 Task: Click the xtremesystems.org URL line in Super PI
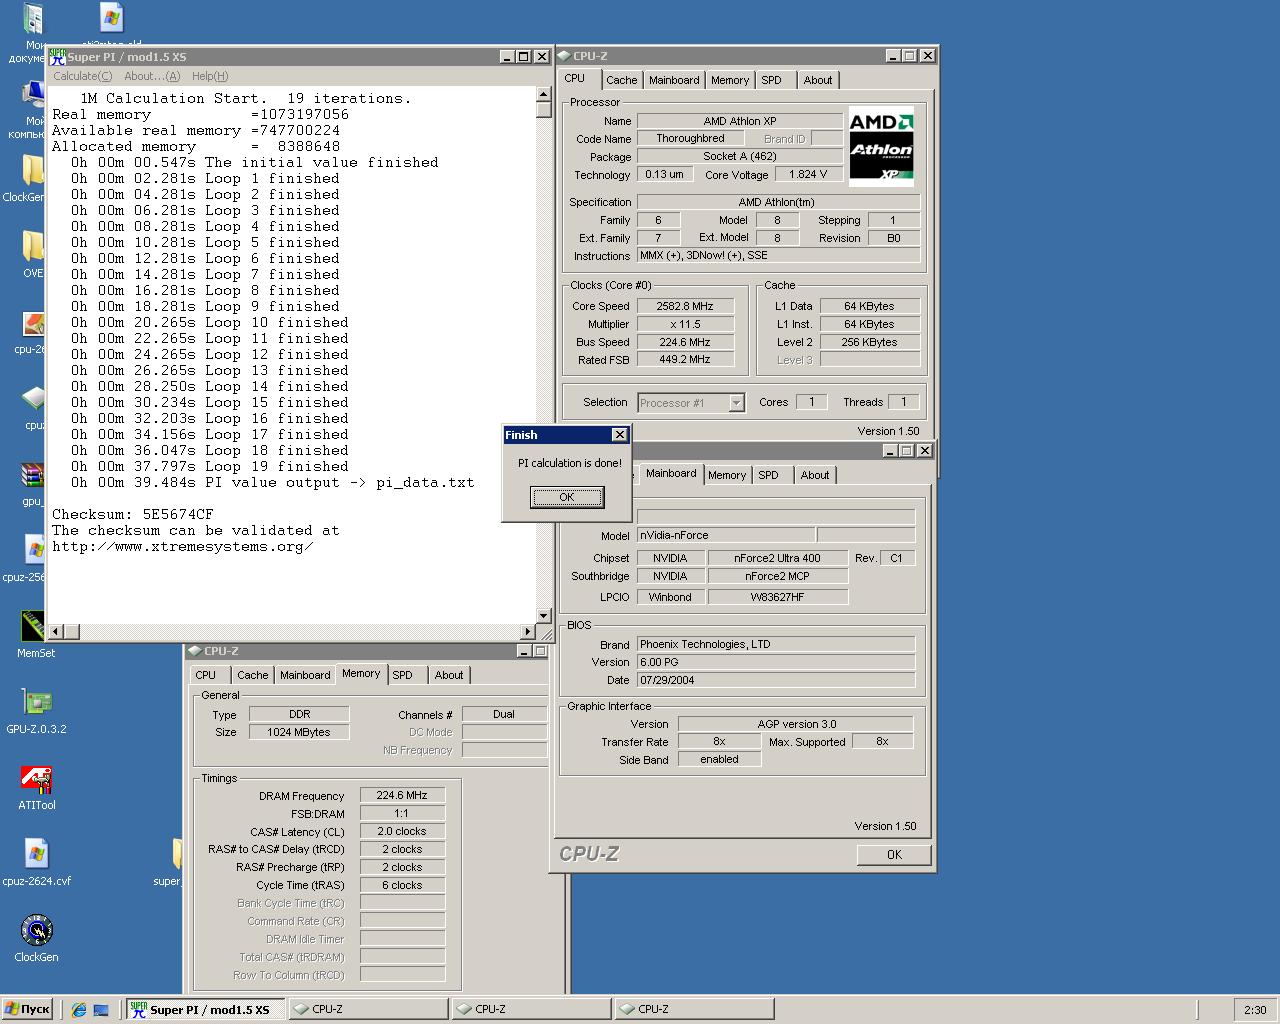point(183,546)
